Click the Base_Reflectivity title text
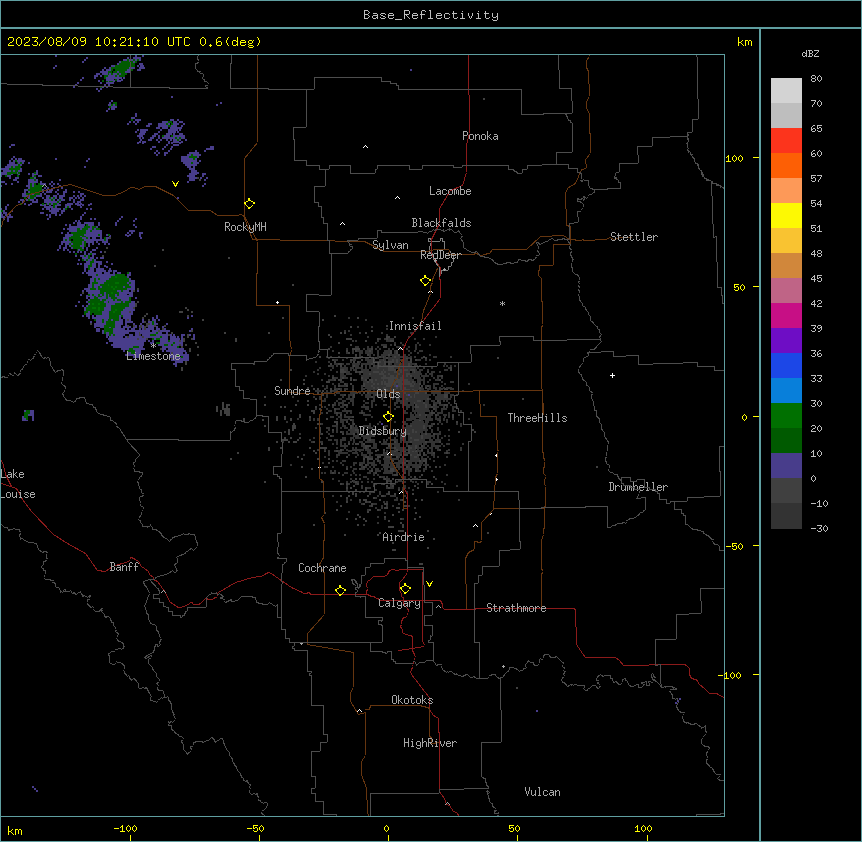862x842 pixels. pos(431,15)
